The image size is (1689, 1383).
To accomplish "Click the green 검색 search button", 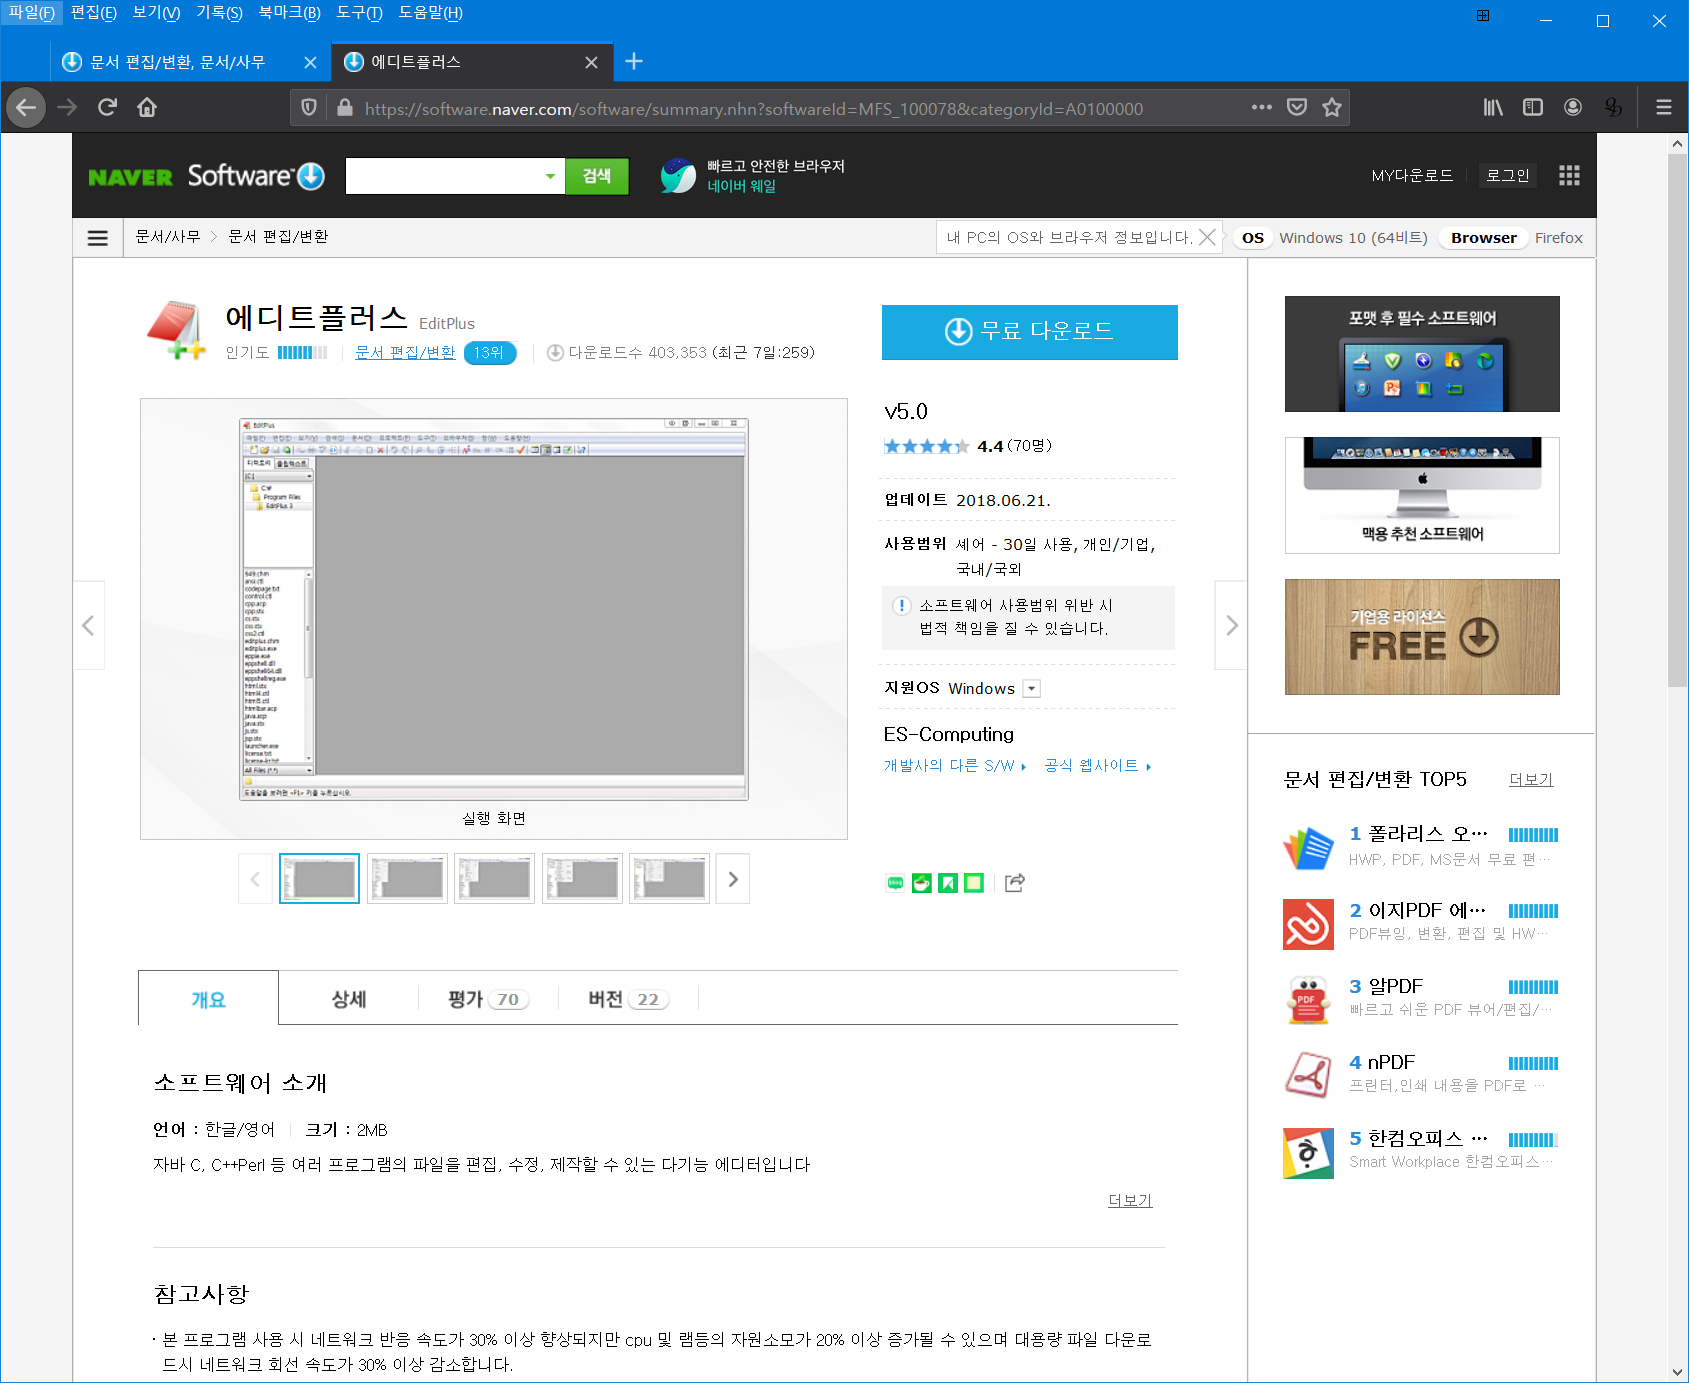I will (x=597, y=176).
